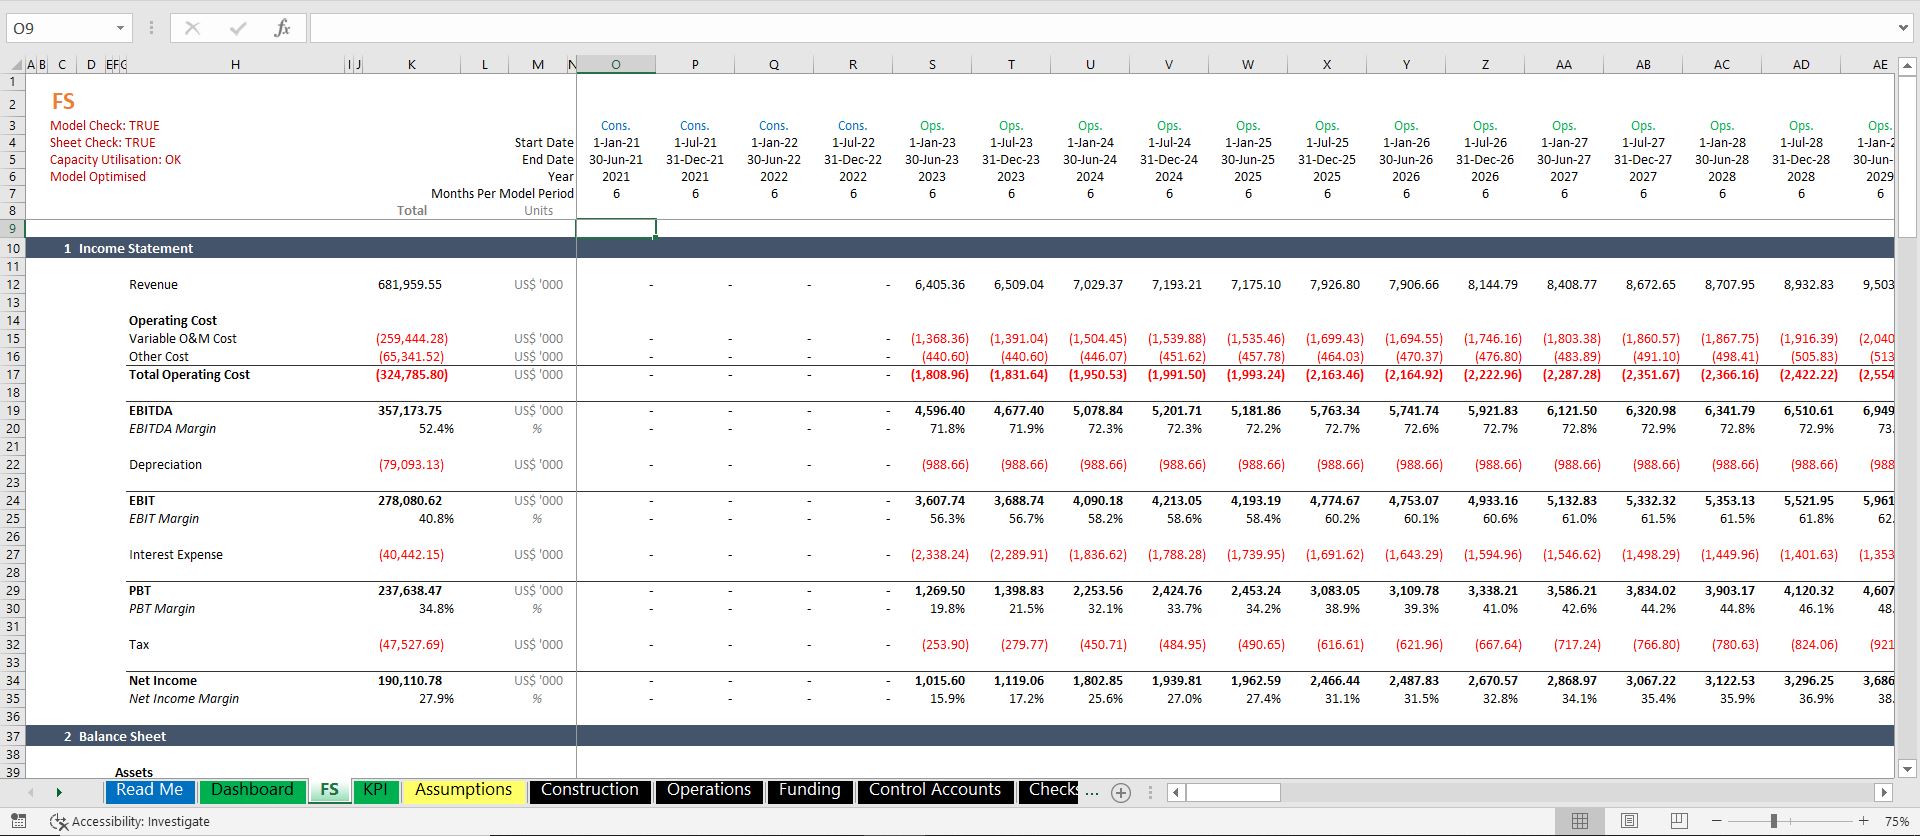Screen dimensions: 1920x836
Task: Click the Months Per Model Period label
Action: (502, 194)
